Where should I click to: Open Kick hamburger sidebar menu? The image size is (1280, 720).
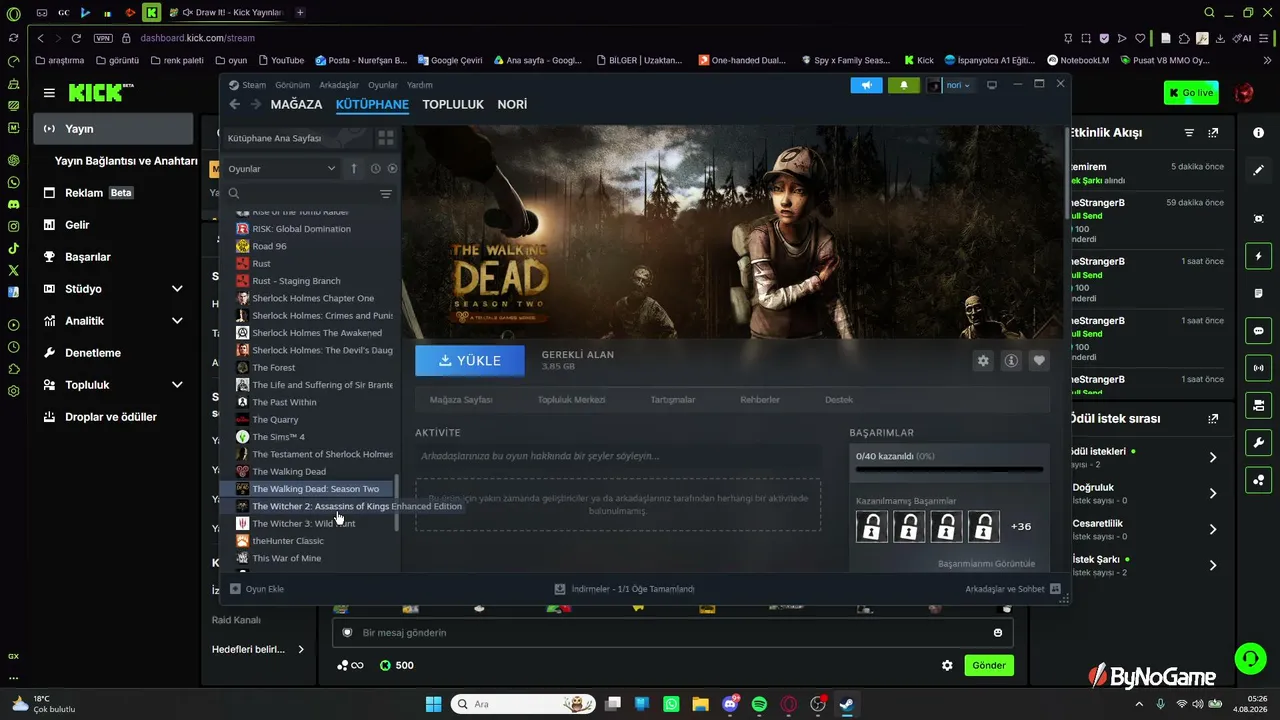tap(49, 93)
